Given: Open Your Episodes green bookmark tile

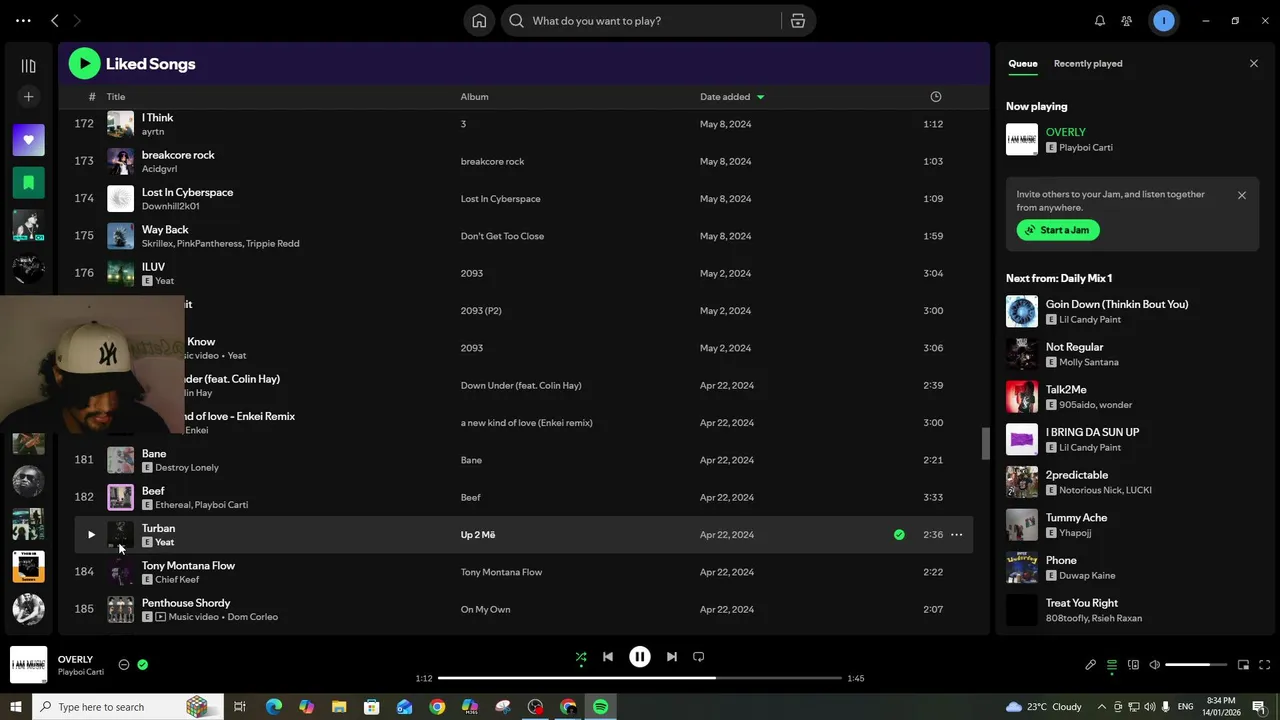Looking at the screenshot, I should coord(28,183).
